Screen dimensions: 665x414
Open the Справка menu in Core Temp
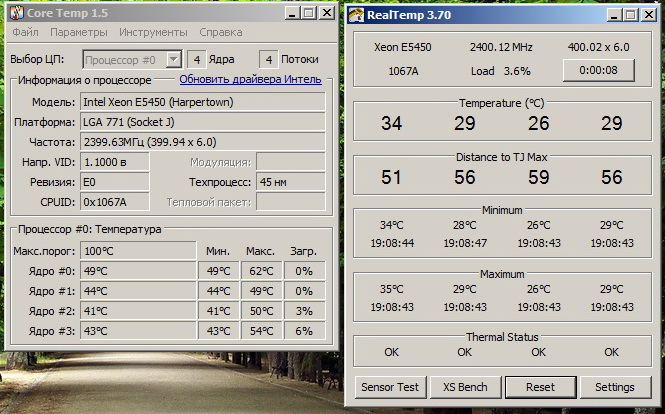click(x=221, y=32)
